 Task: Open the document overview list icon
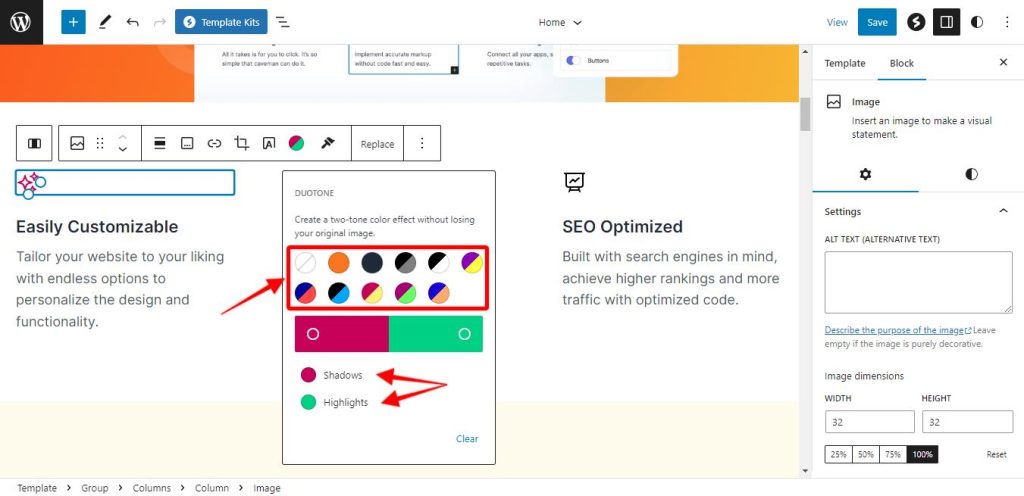click(x=283, y=22)
